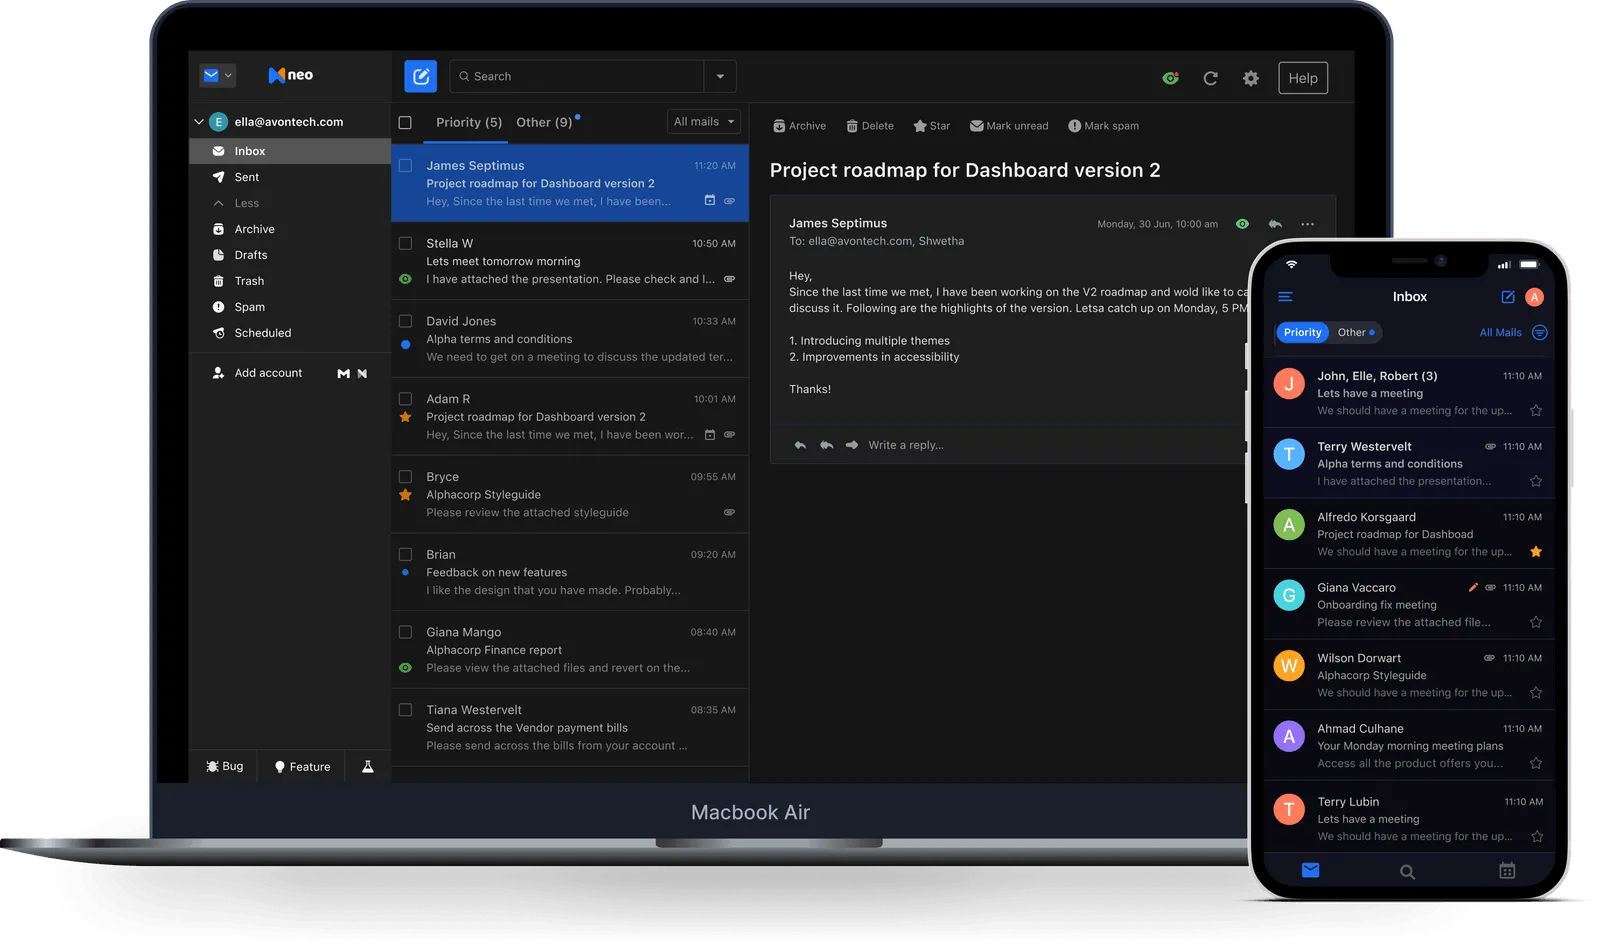
Task: Open the All mails filter dropdown
Action: (704, 122)
